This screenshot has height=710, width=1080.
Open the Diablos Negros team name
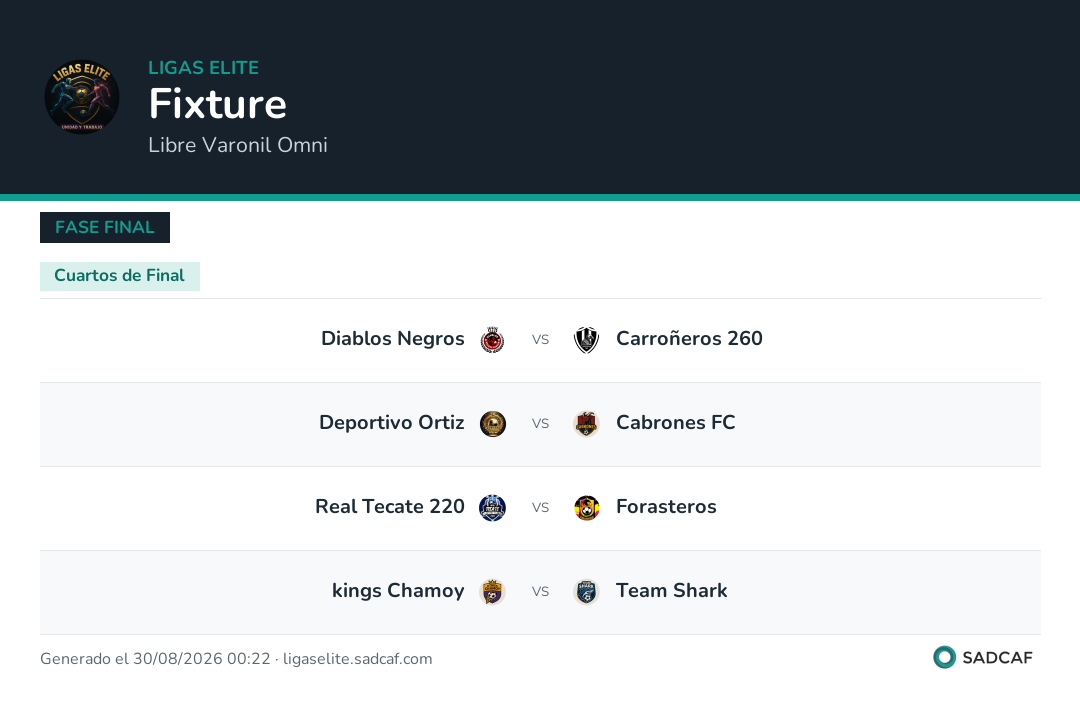tap(393, 339)
